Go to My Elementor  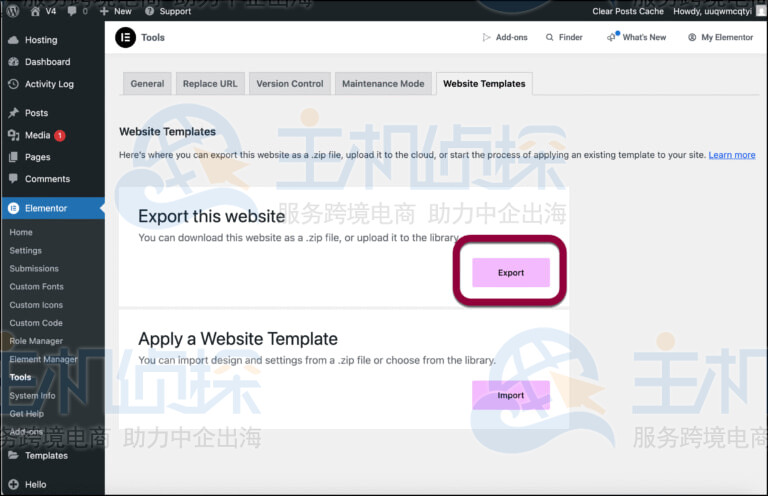tap(727, 37)
